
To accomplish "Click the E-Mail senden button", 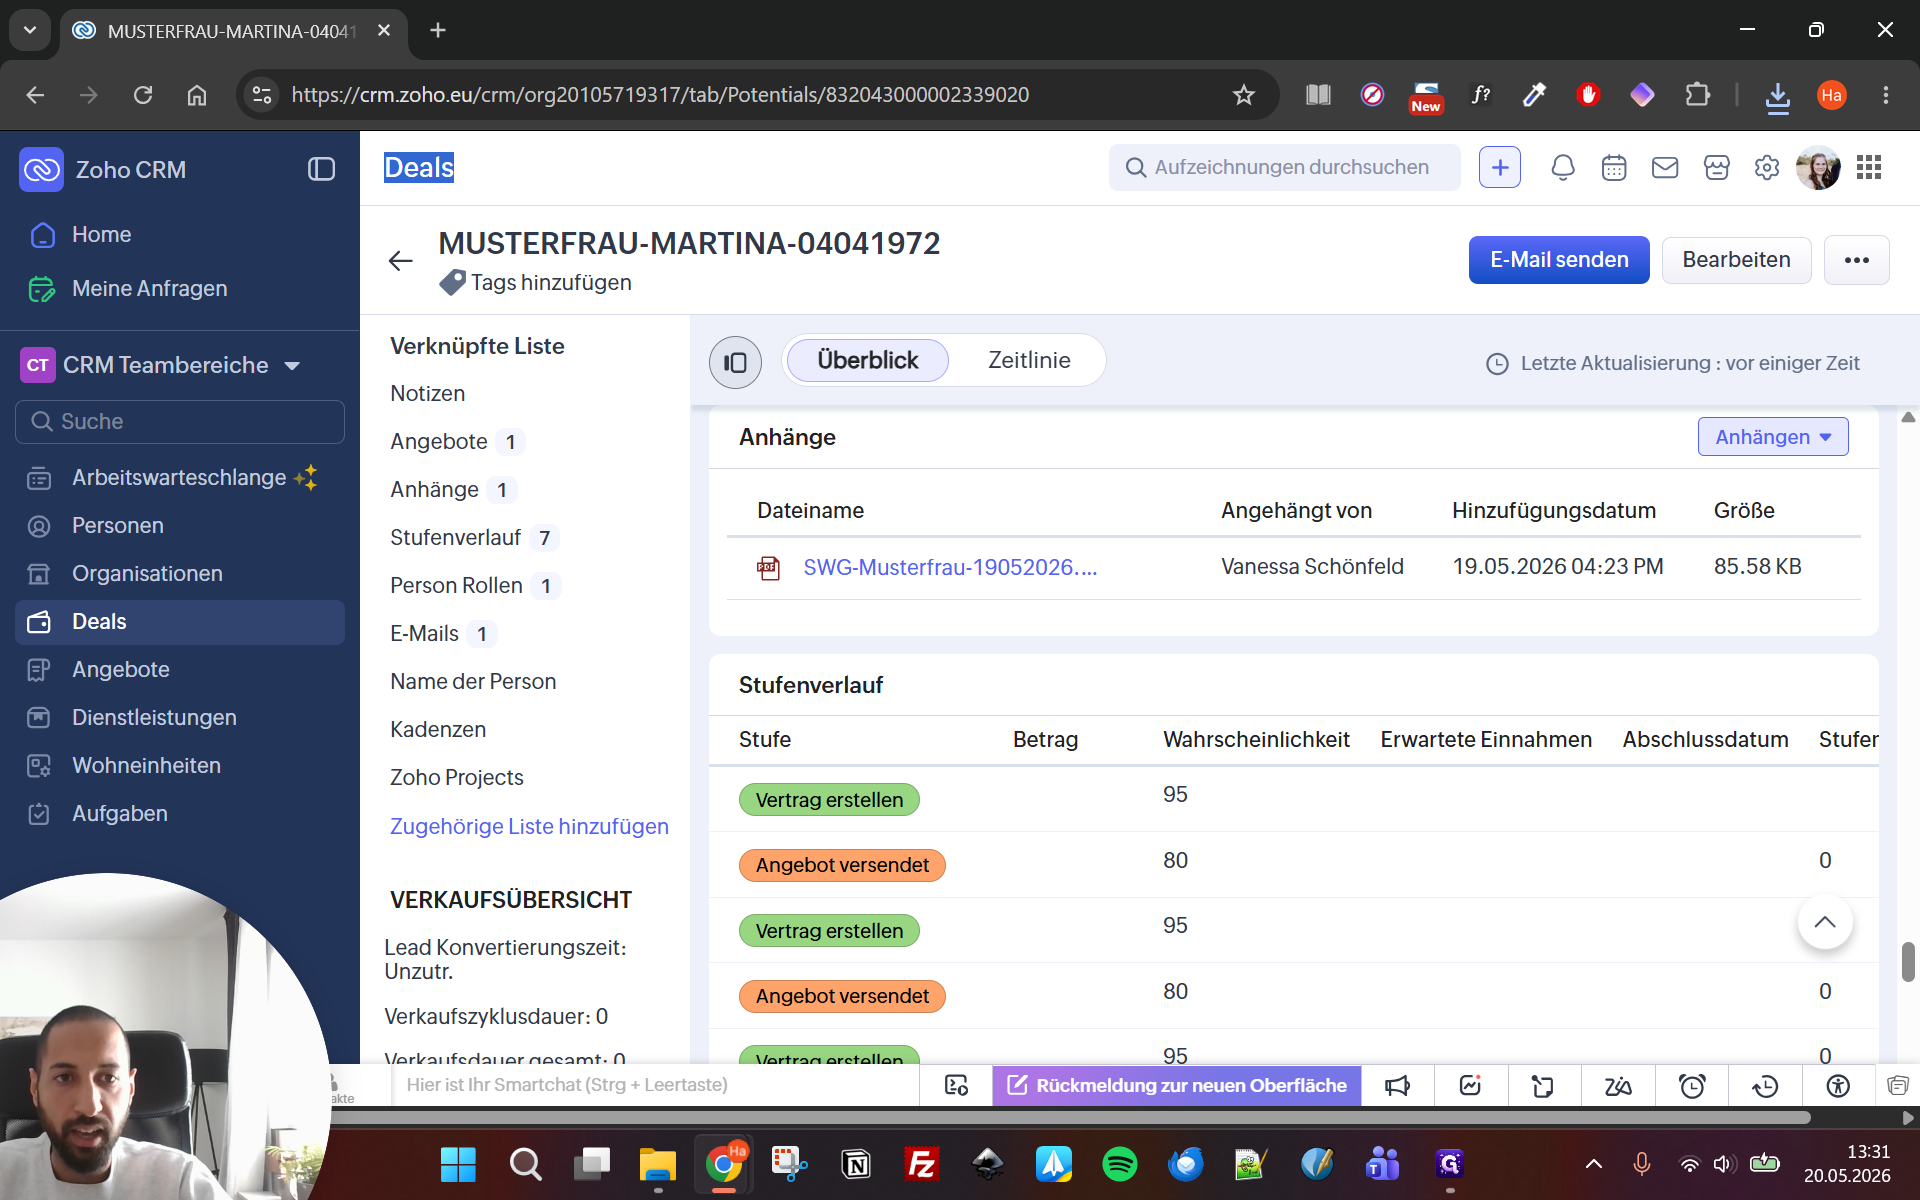I will click(x=1559, y=260).
